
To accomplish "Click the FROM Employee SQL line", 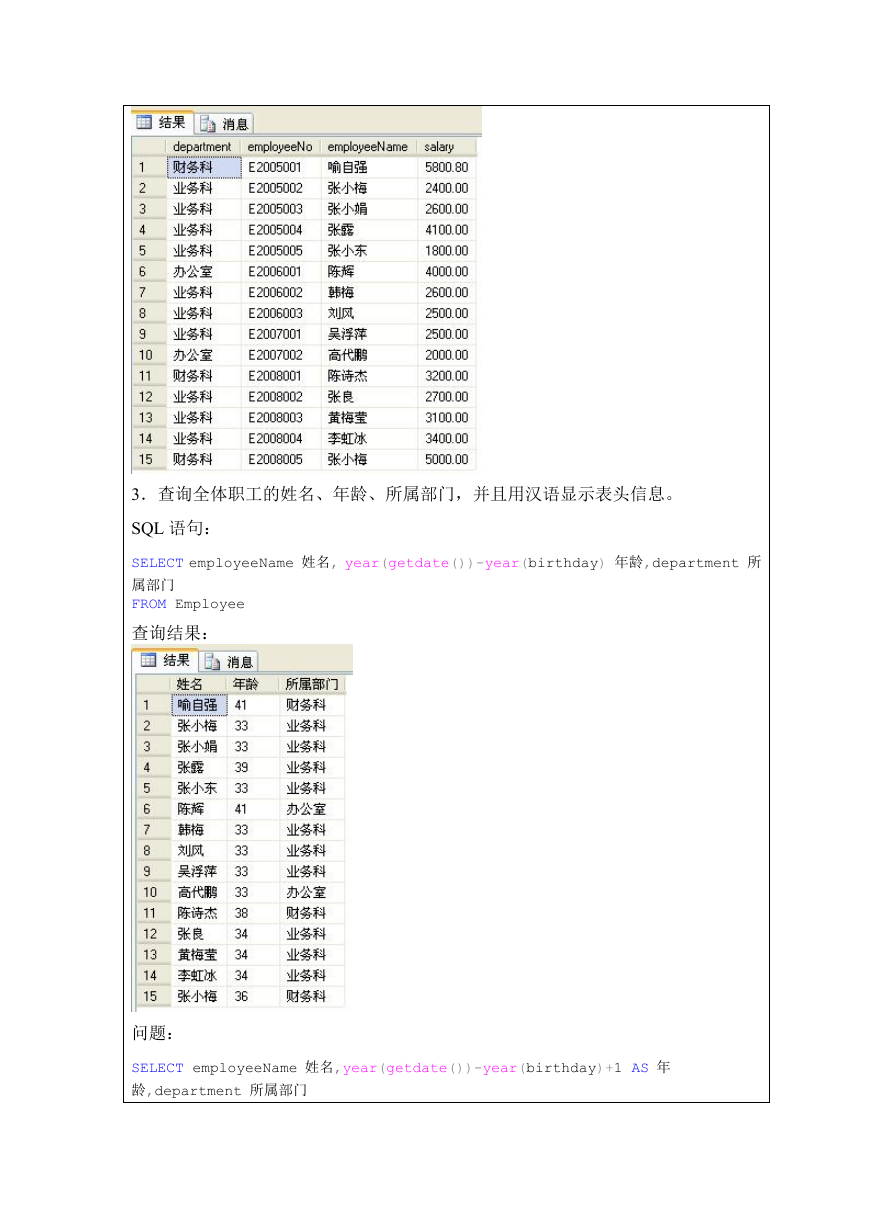I will (x=188, y=604).
